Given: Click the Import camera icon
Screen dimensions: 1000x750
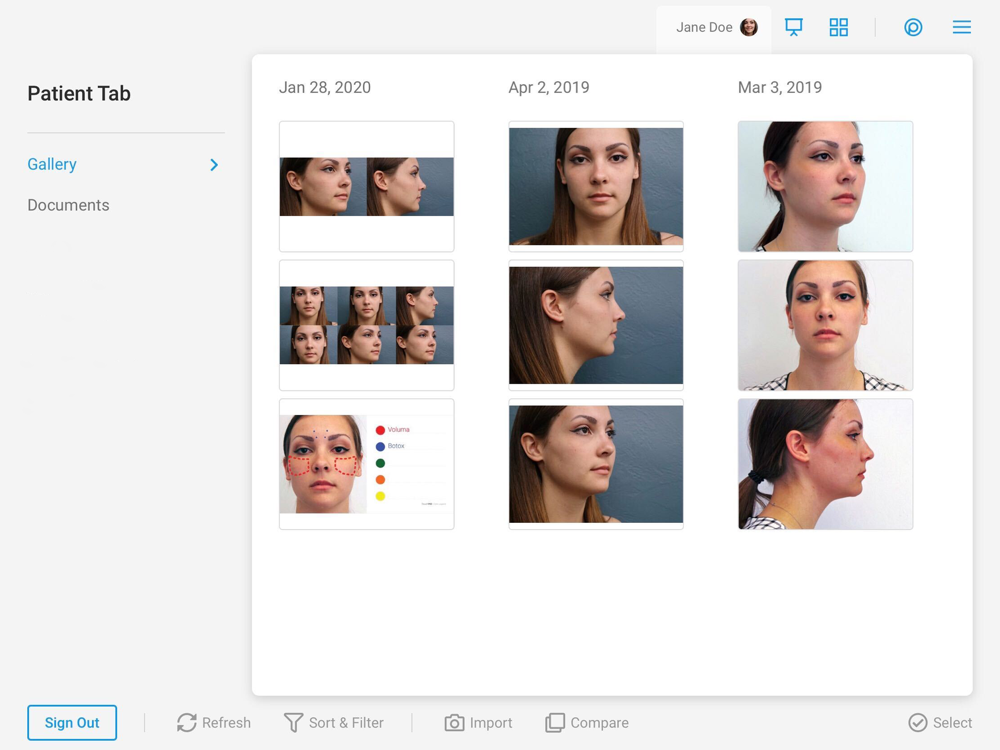Looking at the screenshot, I should [x=454, y=723].
